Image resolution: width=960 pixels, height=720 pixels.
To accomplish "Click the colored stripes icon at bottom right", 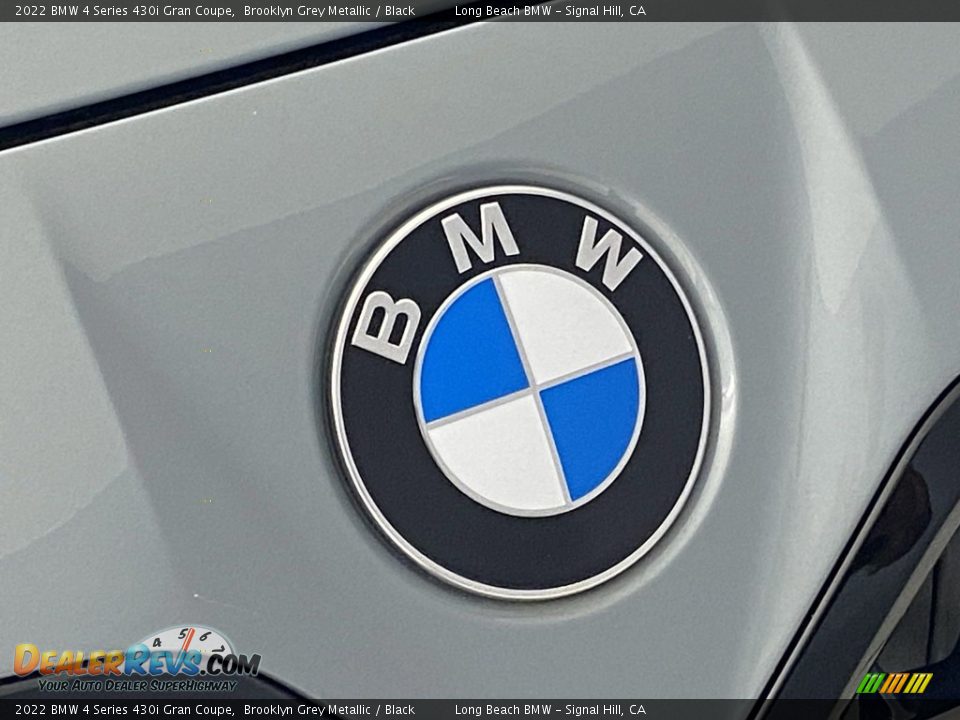I will 894,683.
